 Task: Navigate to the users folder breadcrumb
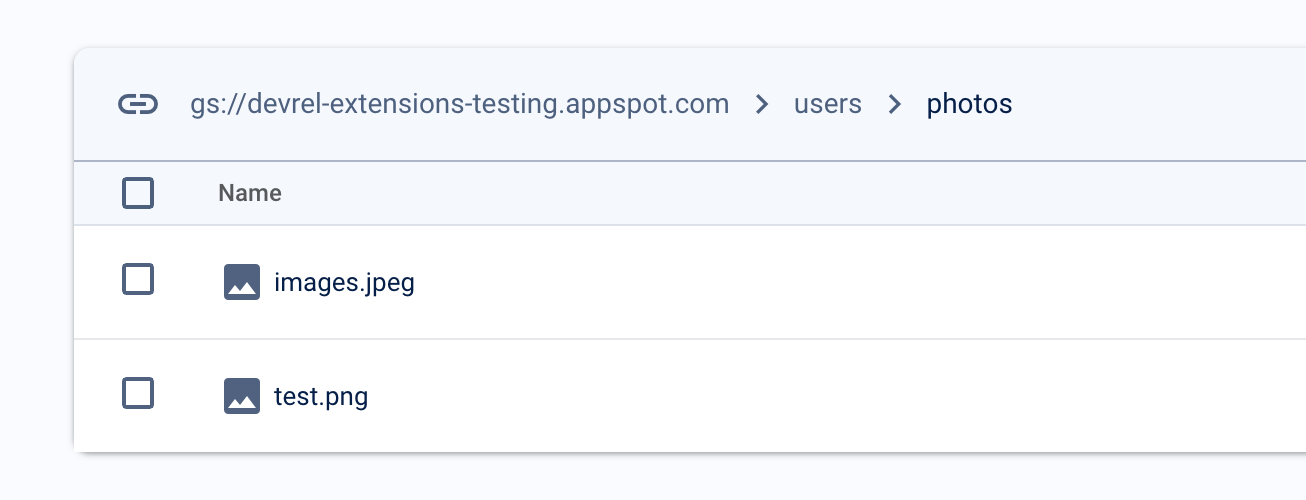click(828, 104)
